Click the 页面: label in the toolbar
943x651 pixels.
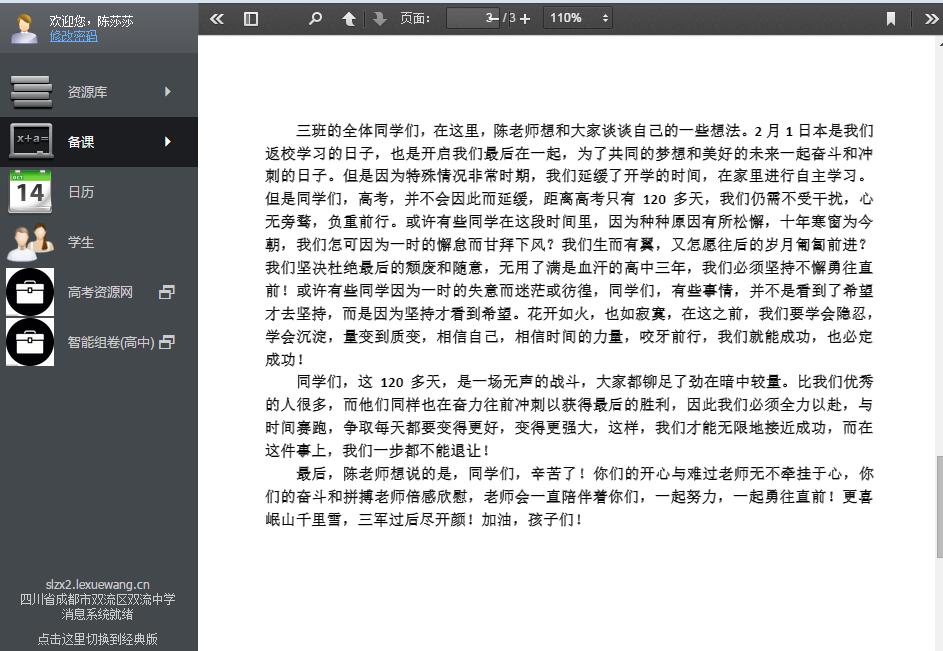(415, 19)
